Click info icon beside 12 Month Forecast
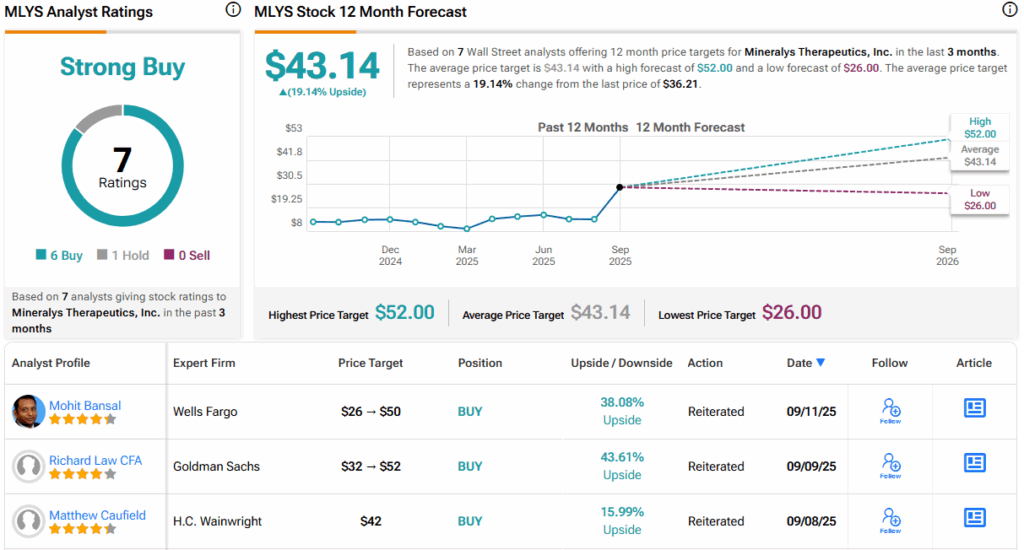Viewport: 1024px width, 550px height. [x=1009, y=10]
